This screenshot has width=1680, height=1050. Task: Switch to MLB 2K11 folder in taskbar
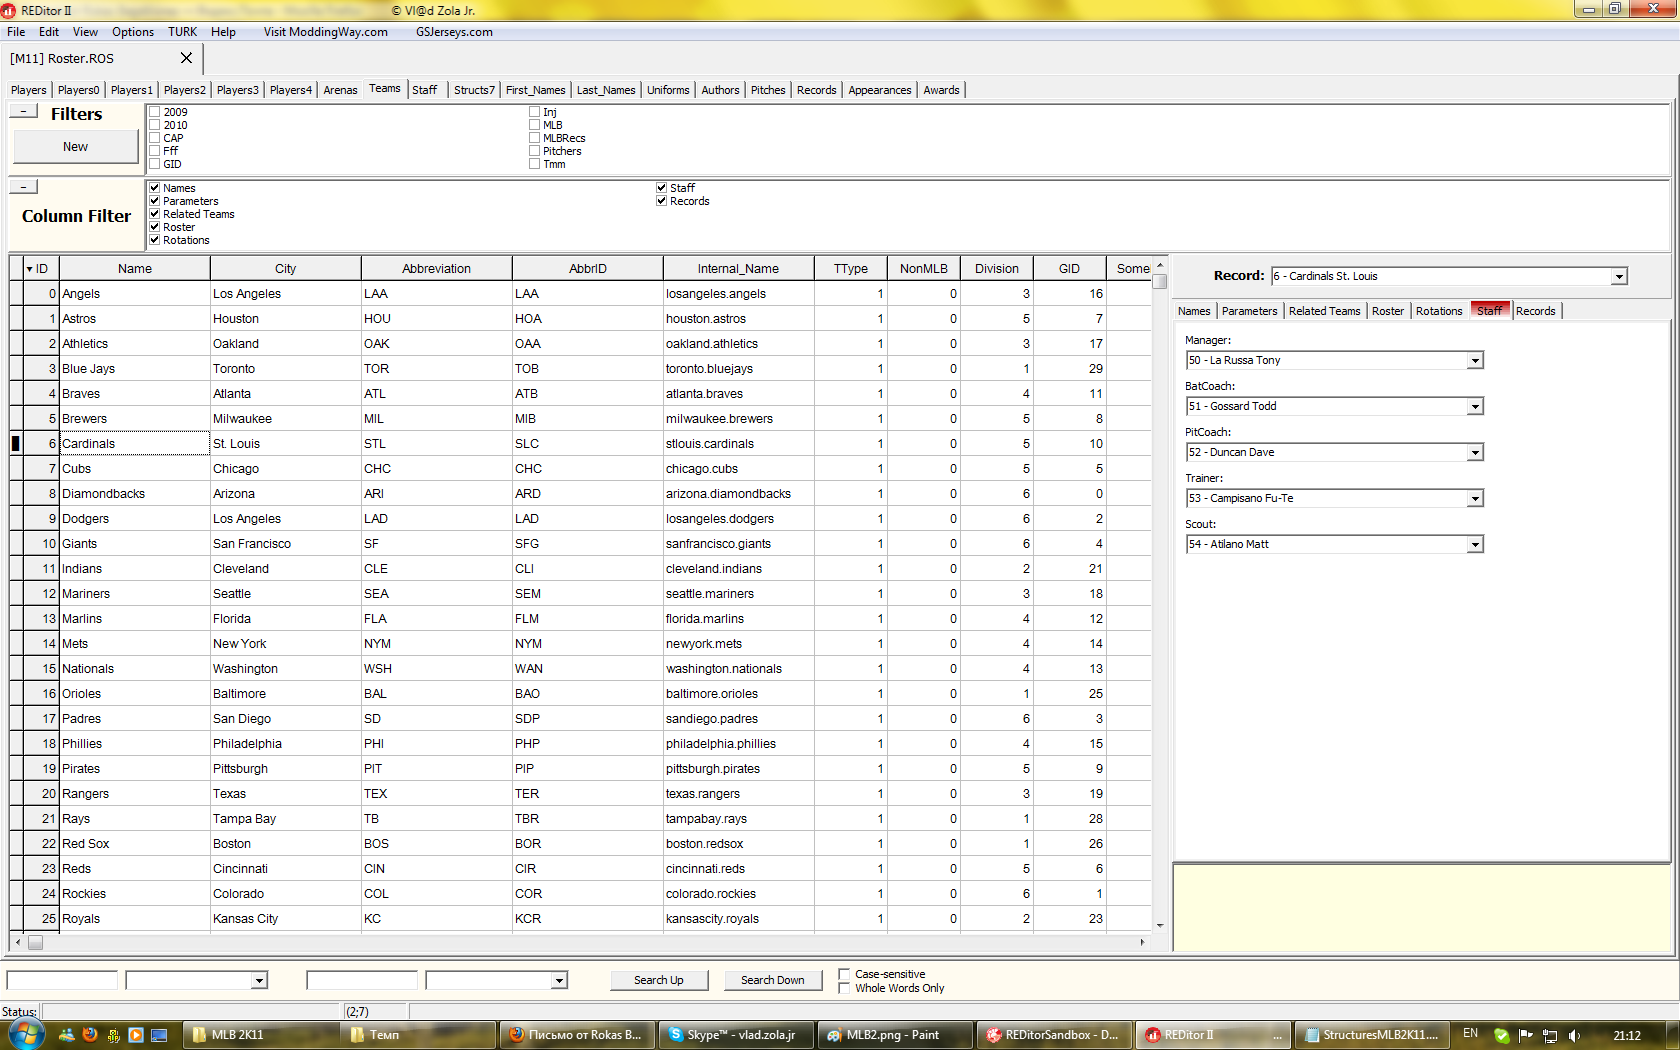click(260, 1035)
